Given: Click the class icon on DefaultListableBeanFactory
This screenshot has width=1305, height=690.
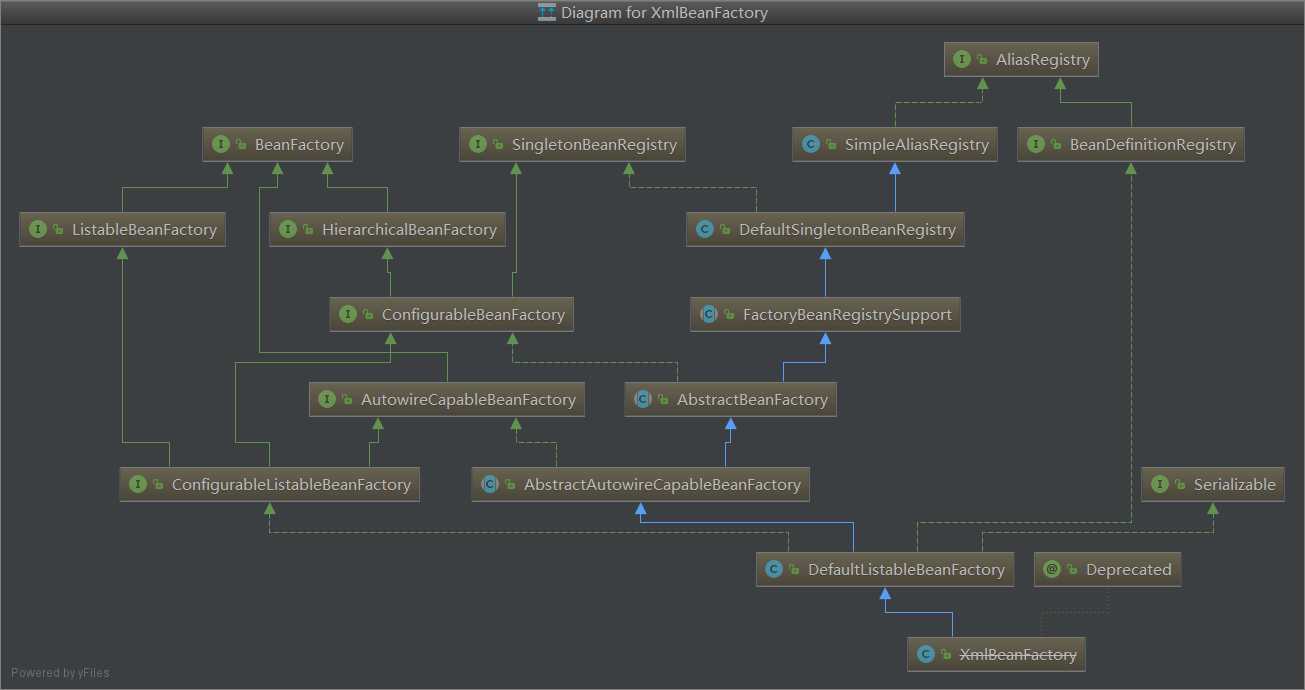Looking at the screenshot, I should tap(773, 570).
